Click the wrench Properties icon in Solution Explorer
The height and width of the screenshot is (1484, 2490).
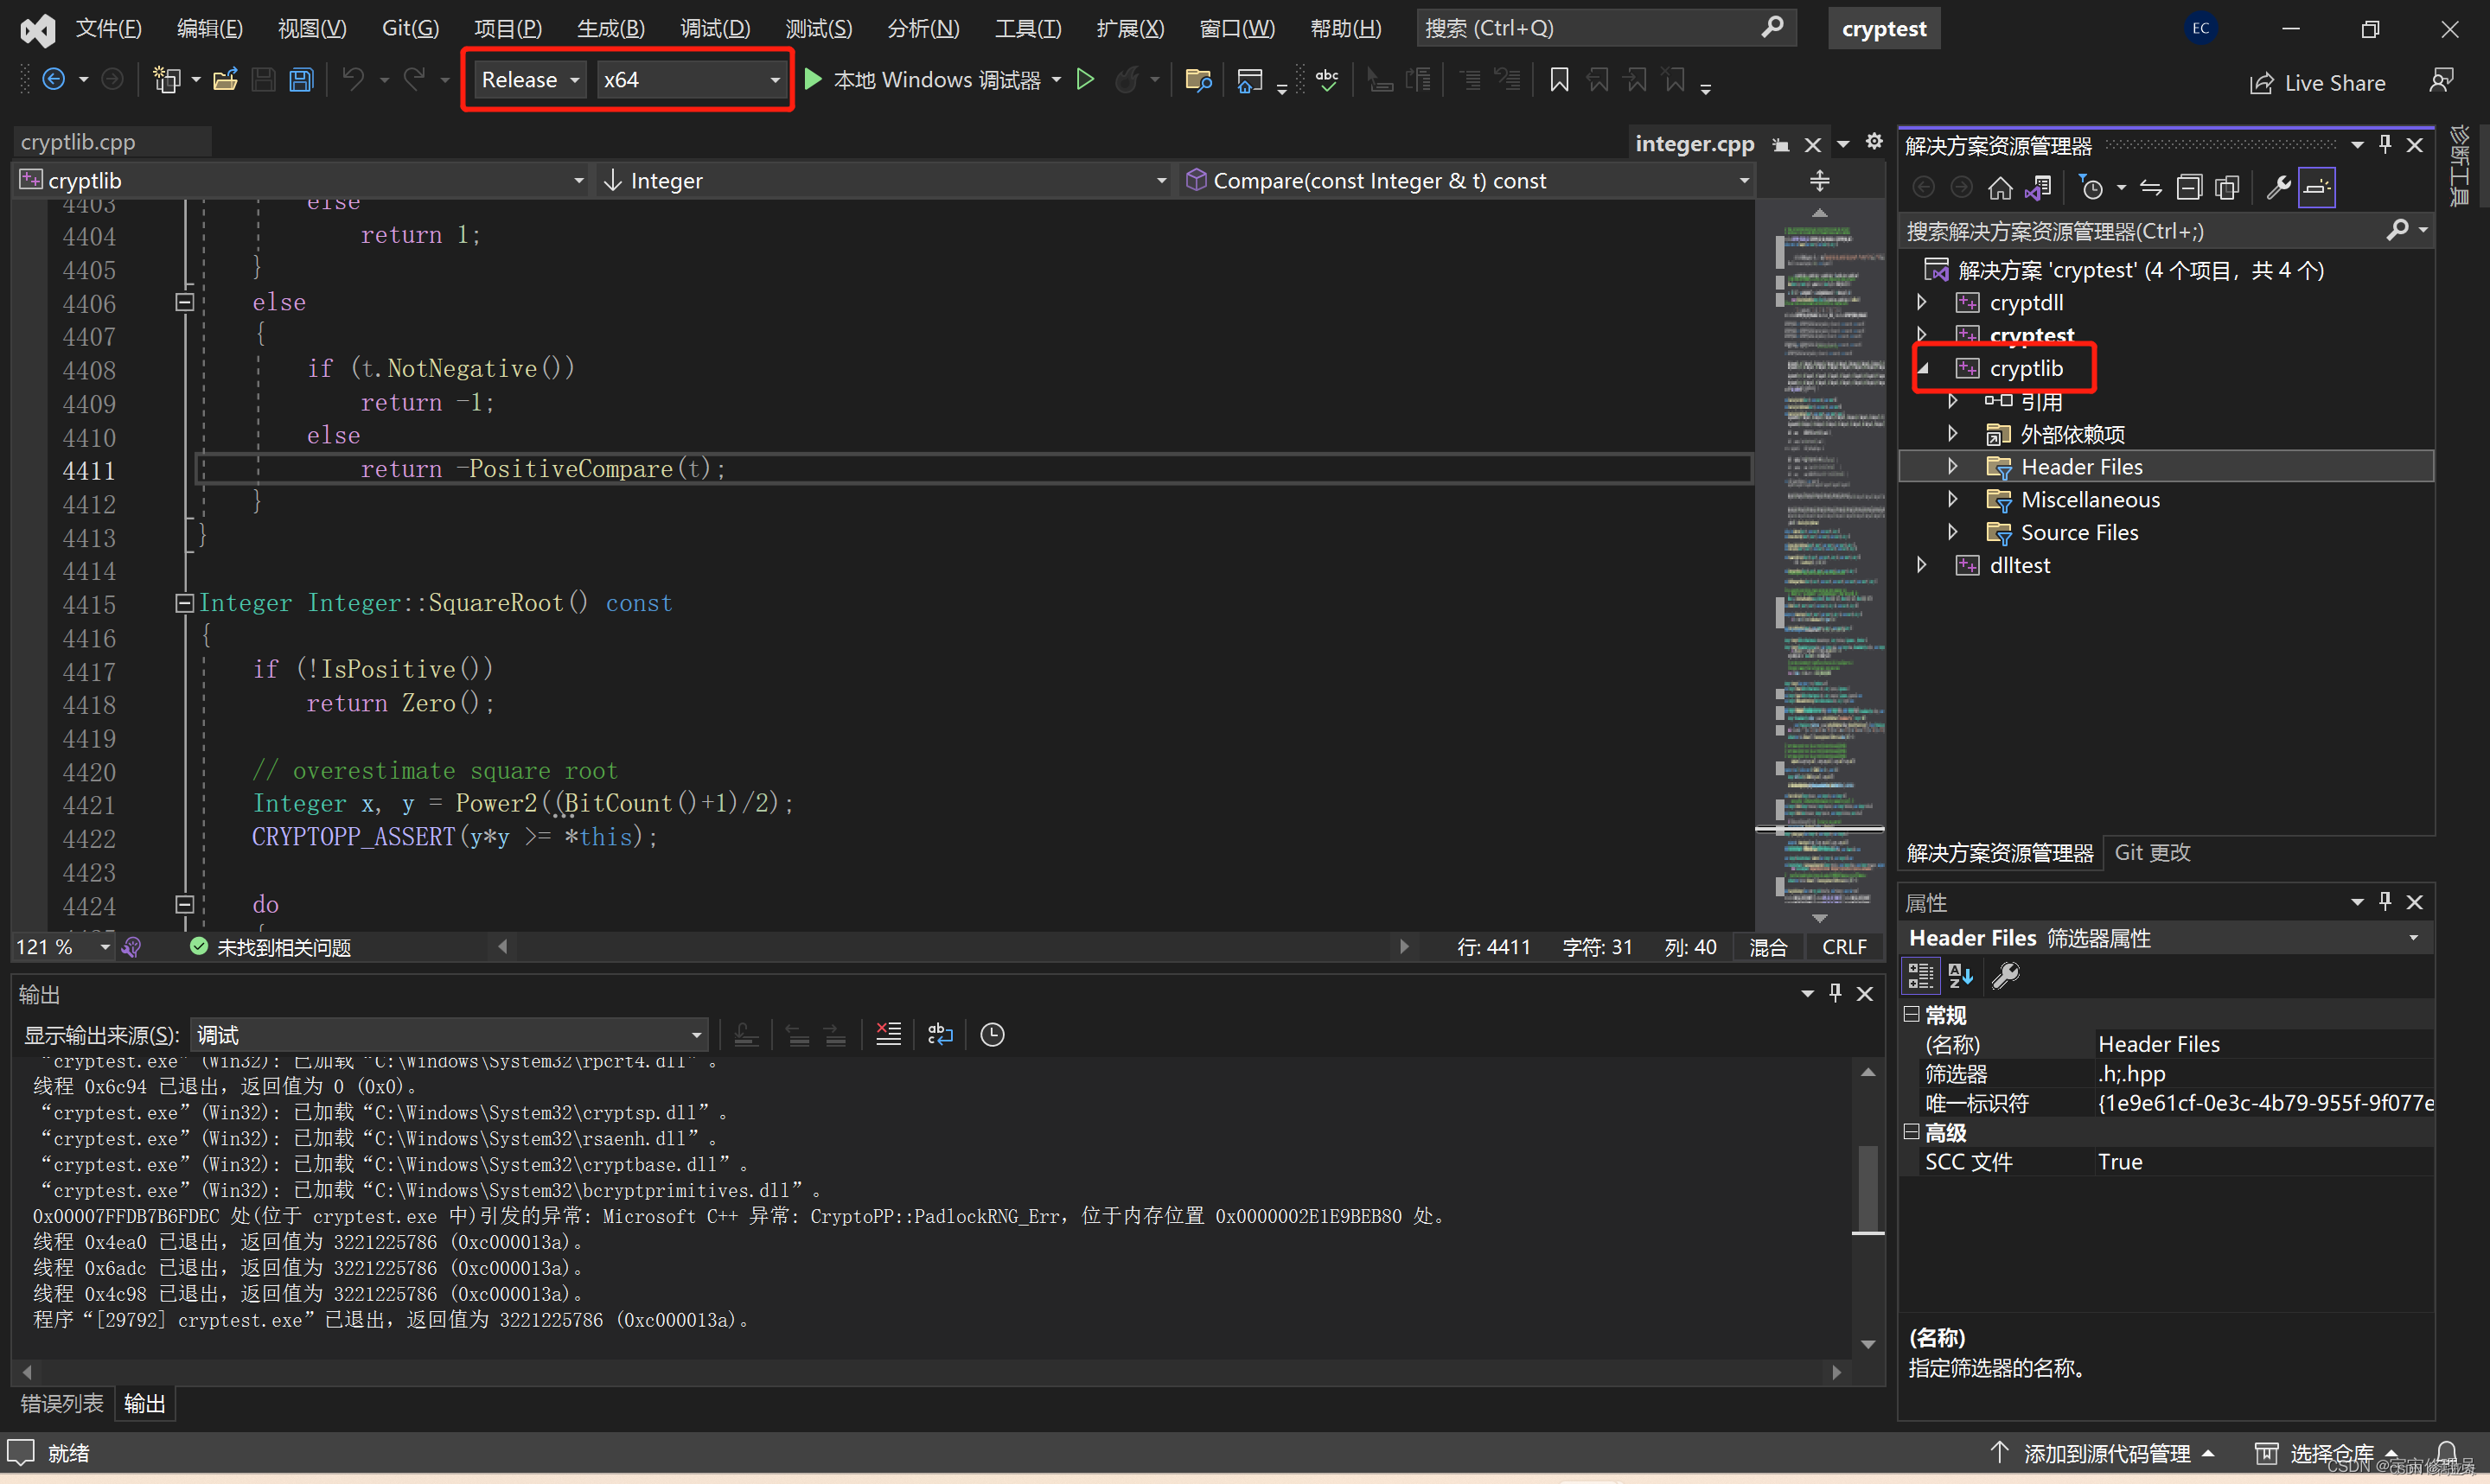pyautogui.click(x=2278, y=188)
